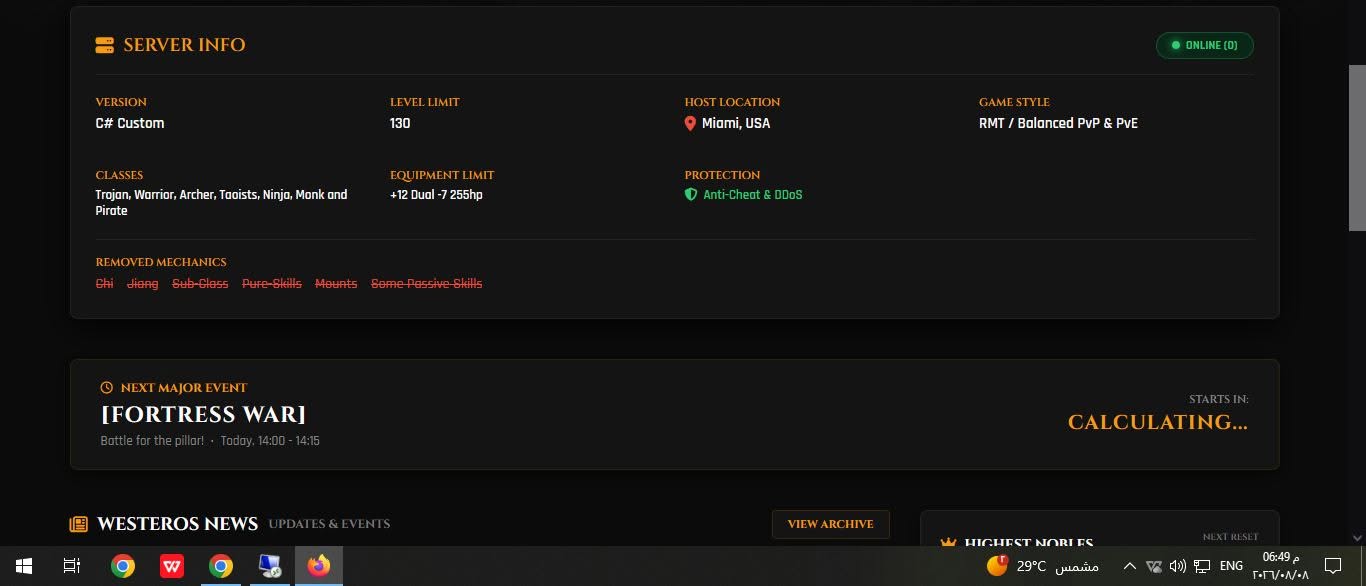Viewport: 1366px width, 586px height.
Task: Click the Anti-Cheat protection shield icon
Action: (690, 195)
